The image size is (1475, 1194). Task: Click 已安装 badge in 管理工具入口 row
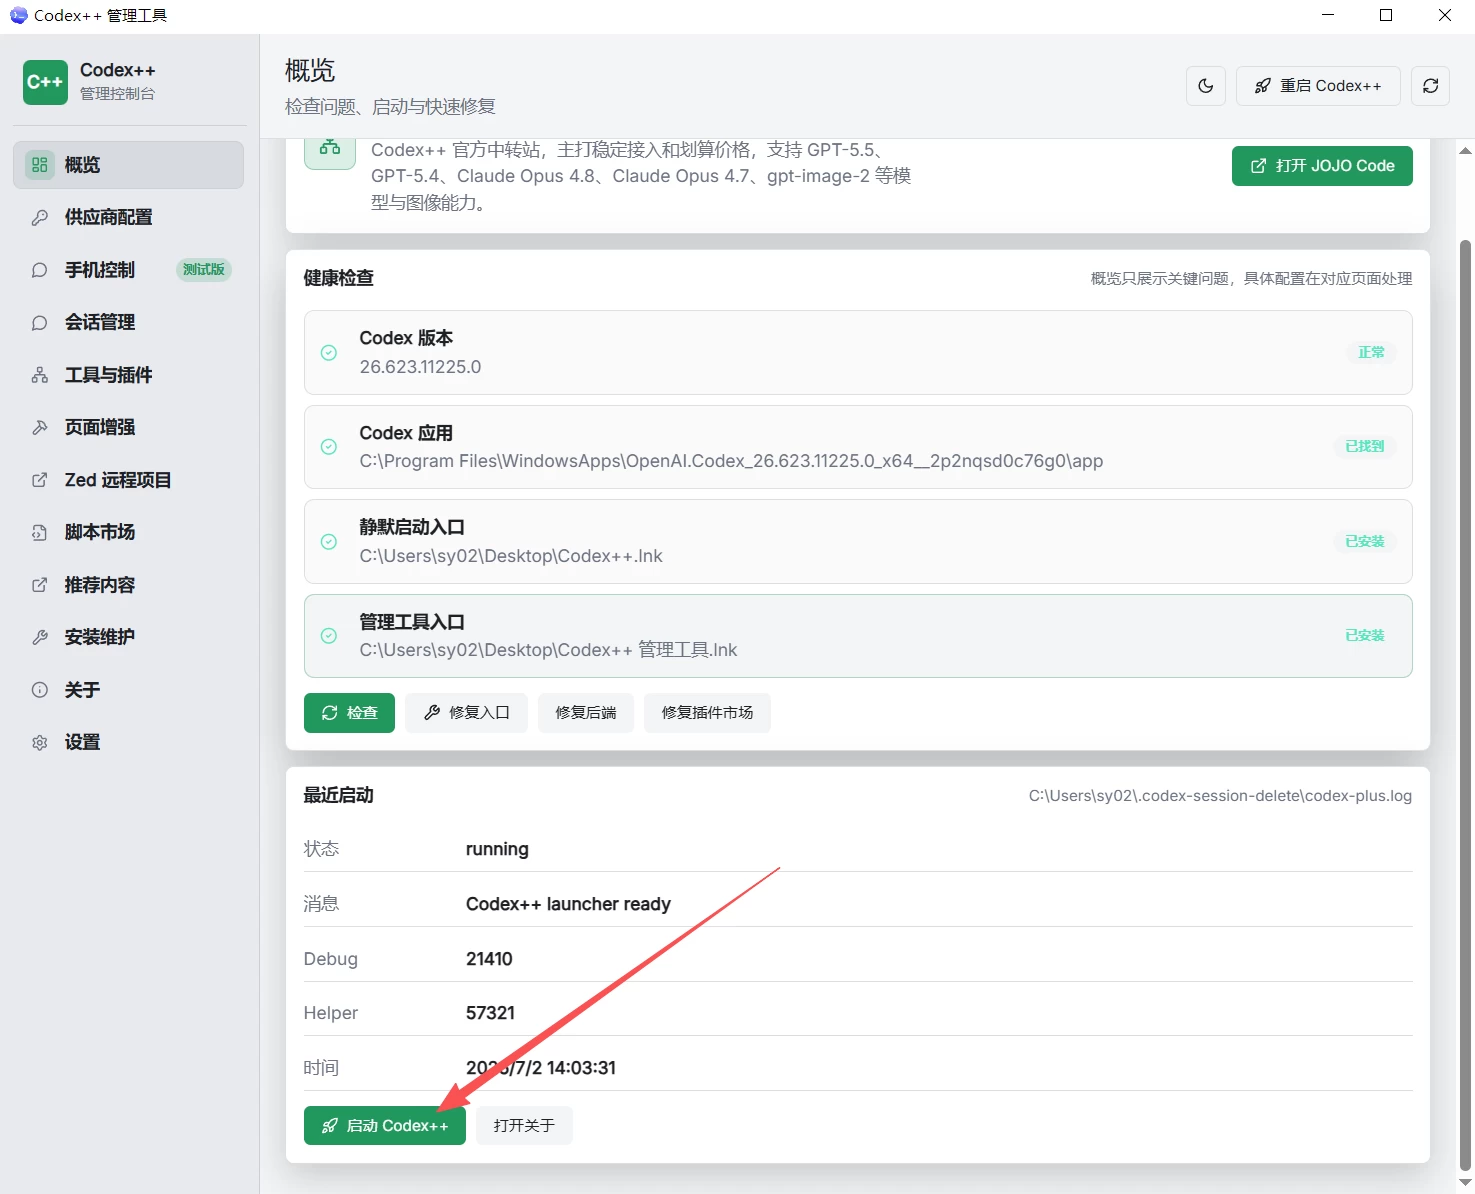(1364, 636)
